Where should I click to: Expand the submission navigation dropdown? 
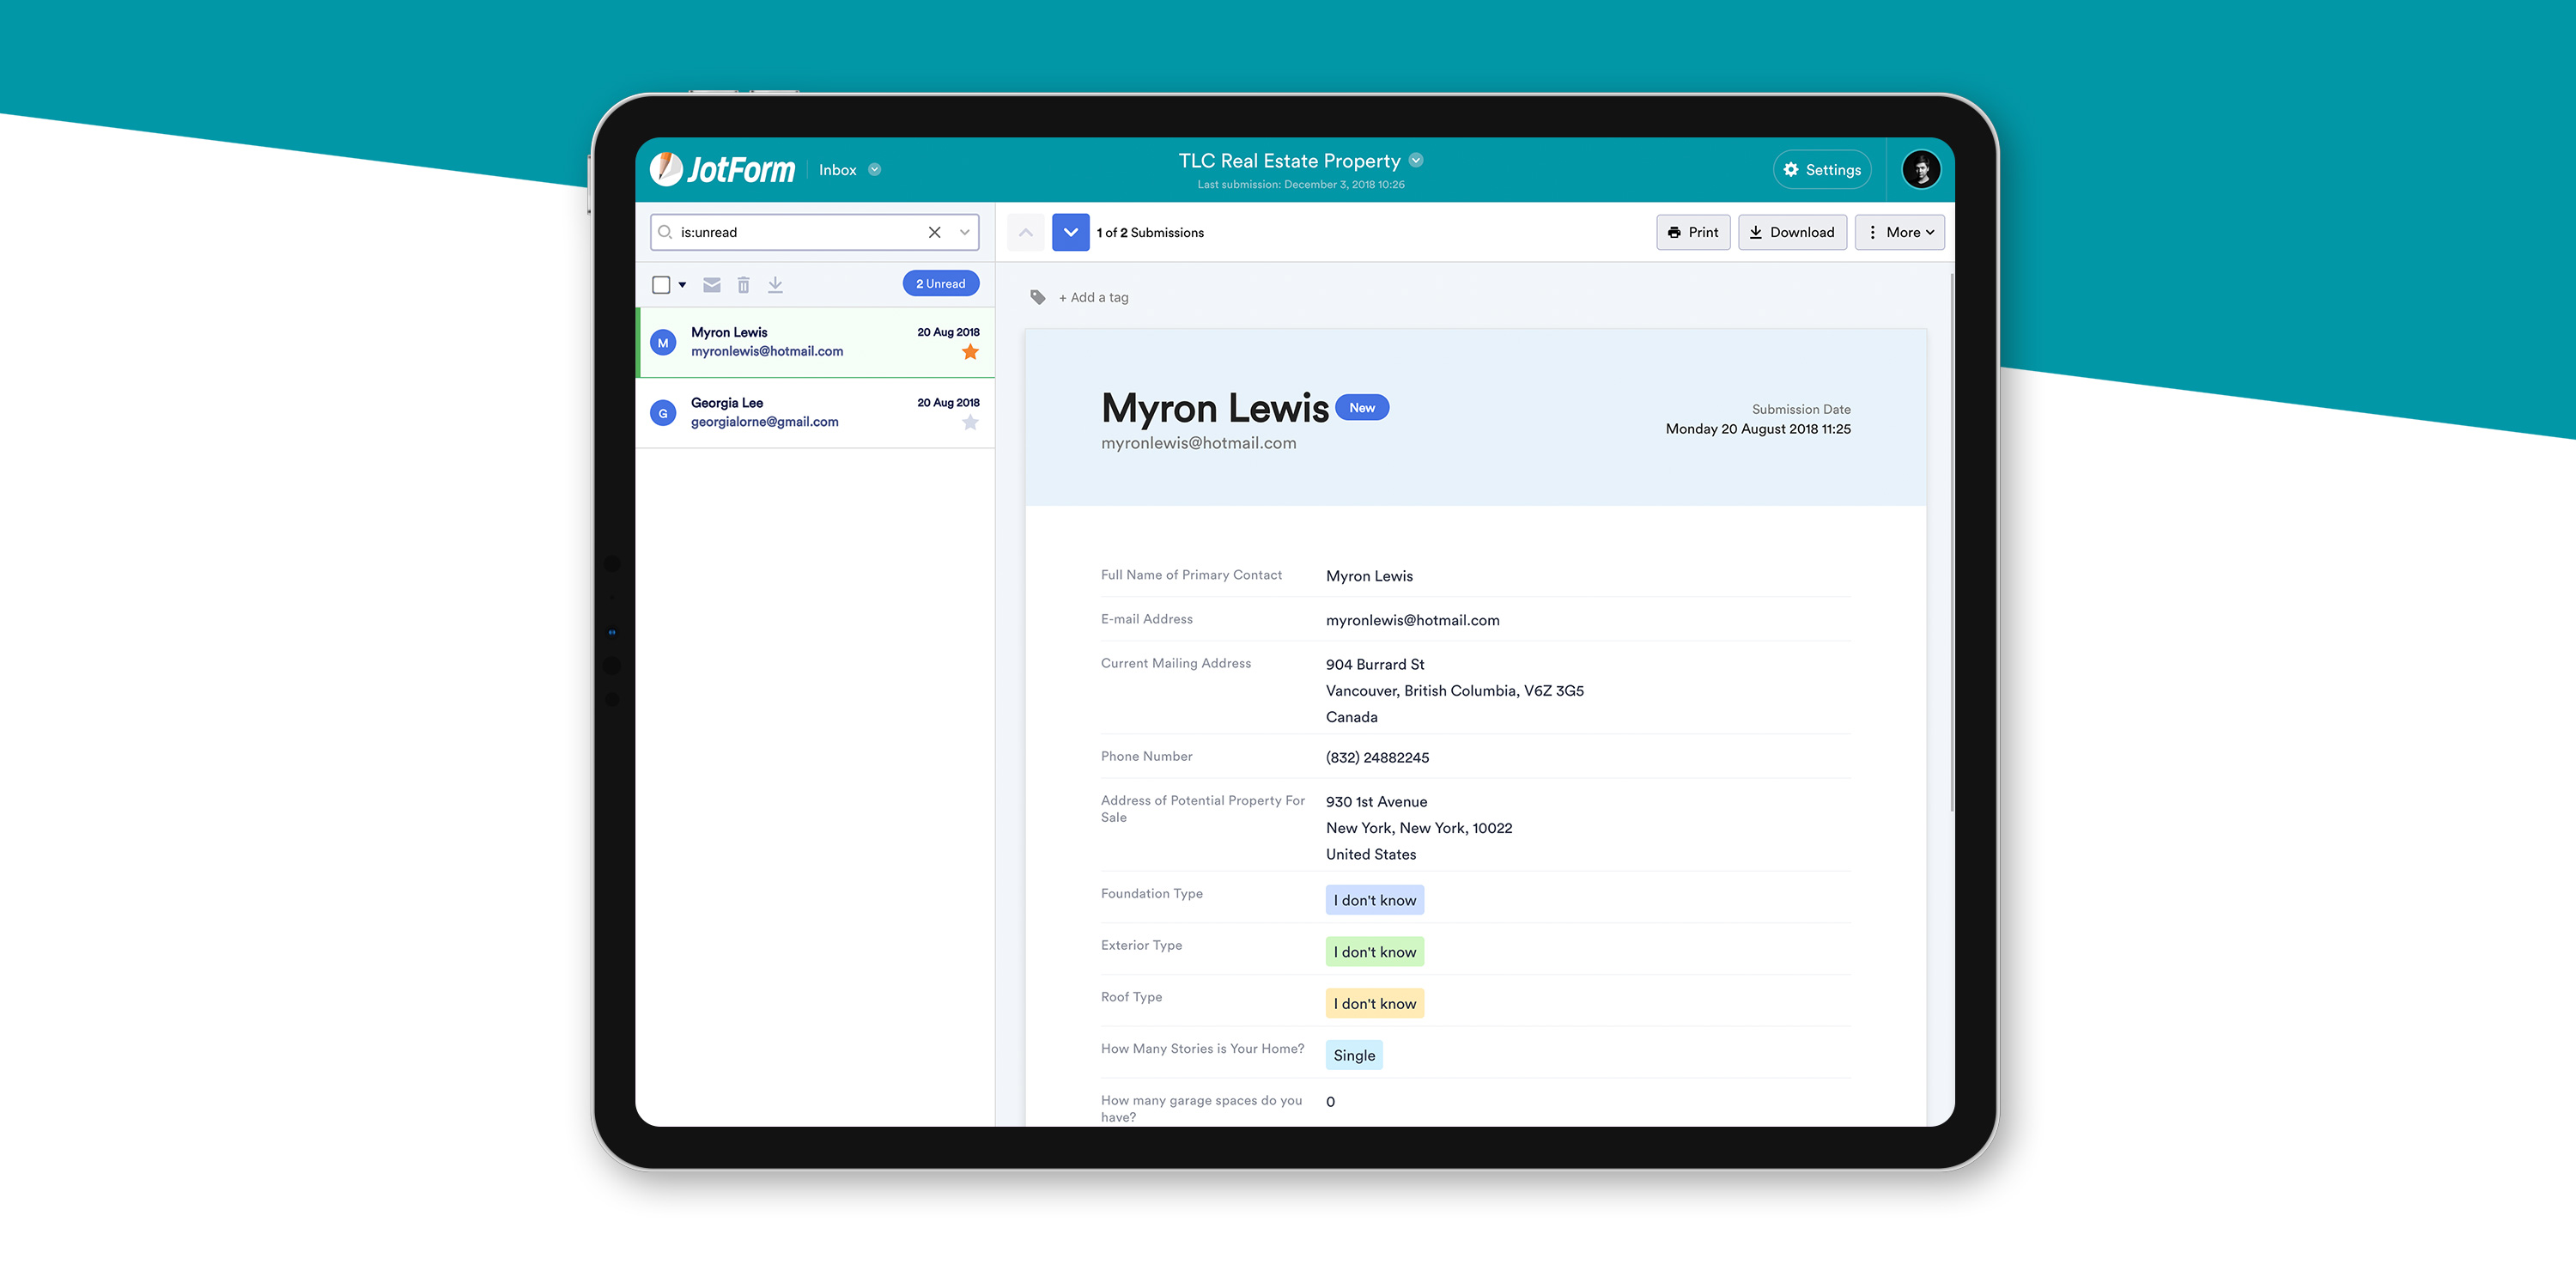click(1068, 232)
